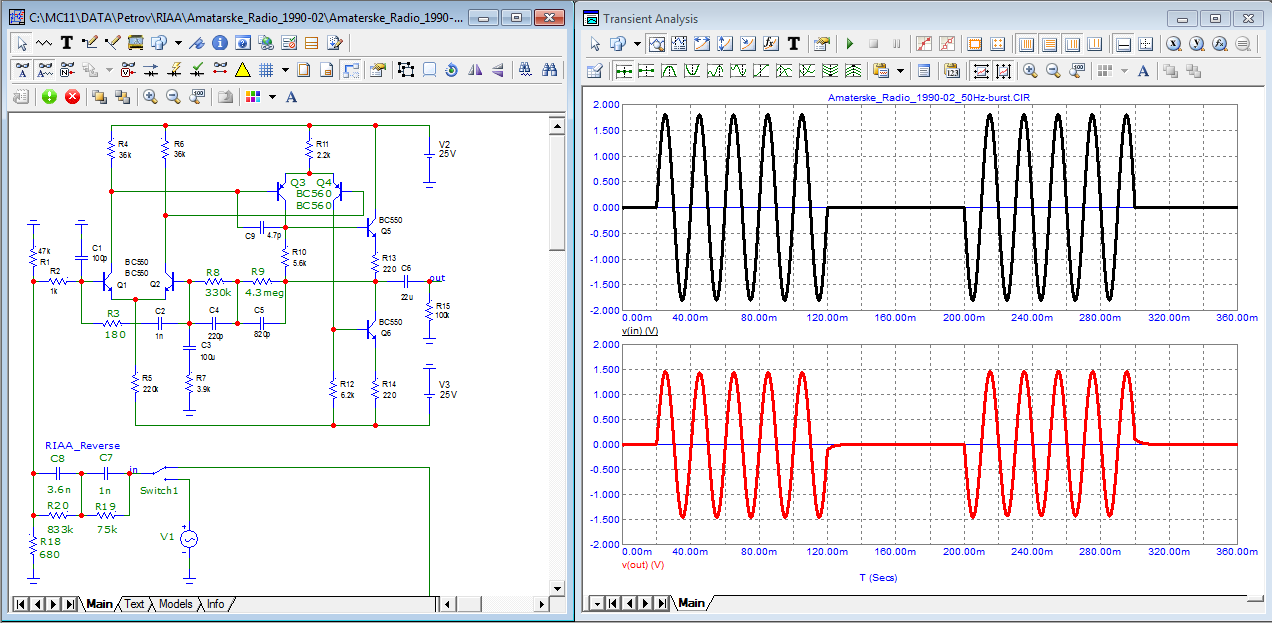Expand the grid options dropdown arrow
This screenshot has width=1272, height=623.
(285, 70)
